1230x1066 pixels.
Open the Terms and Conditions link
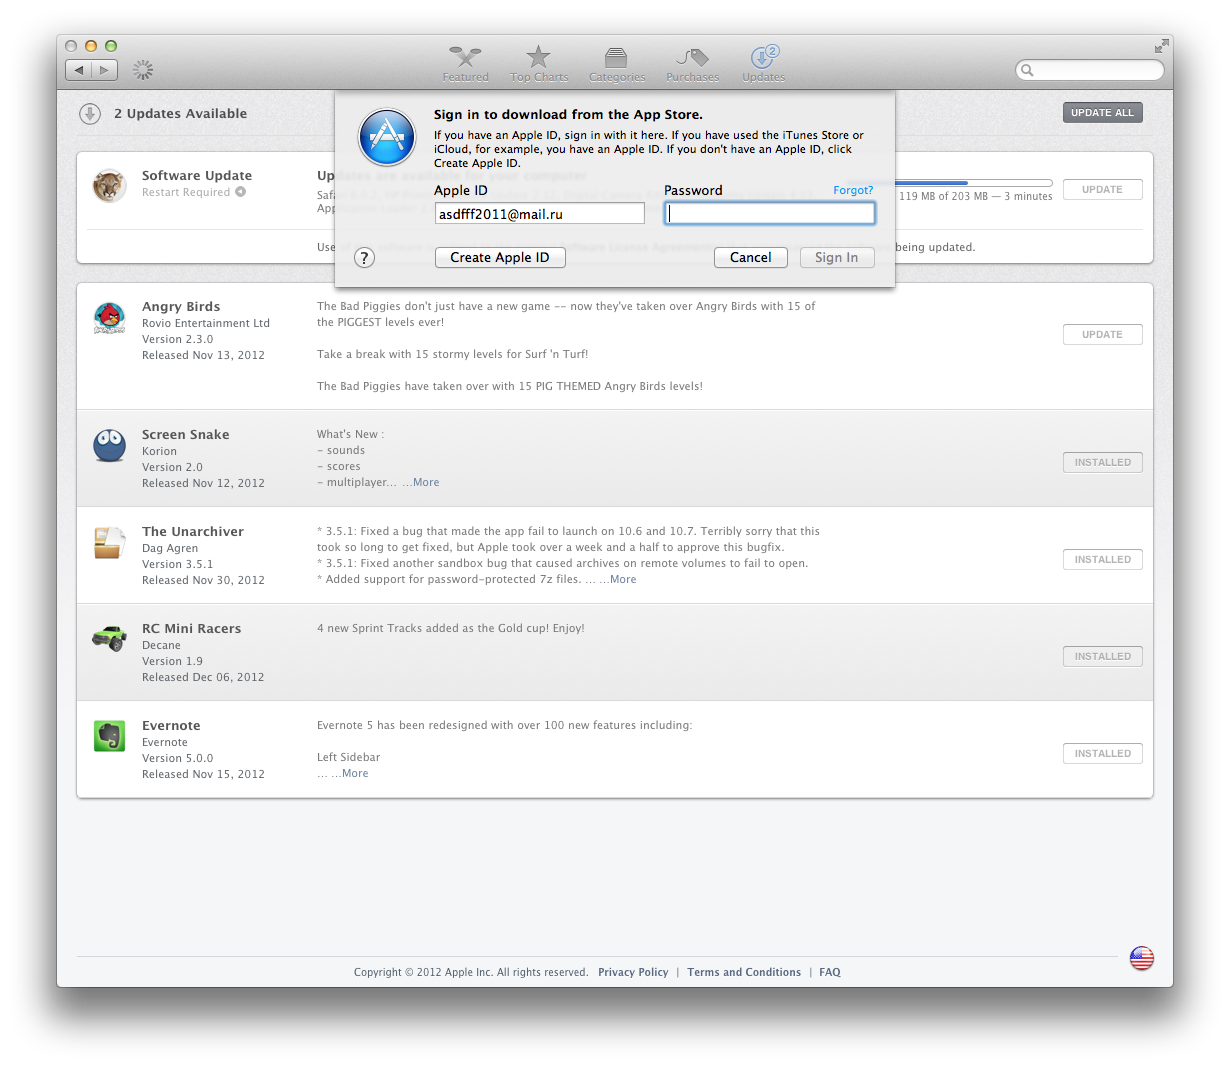pos(744,972)
